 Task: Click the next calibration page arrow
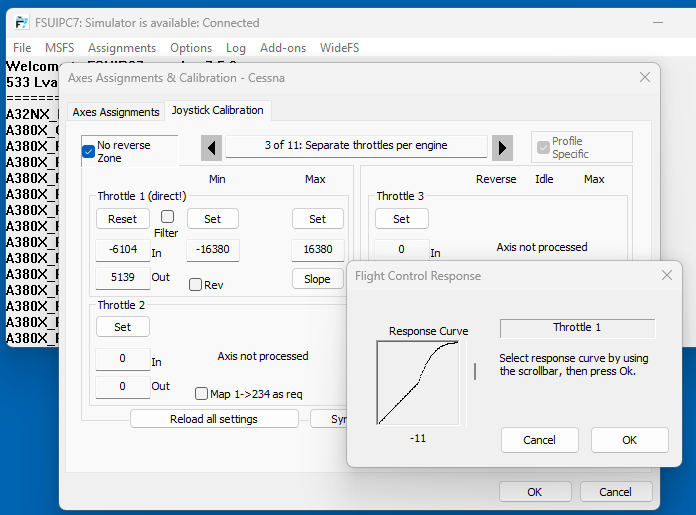point(503,147)
